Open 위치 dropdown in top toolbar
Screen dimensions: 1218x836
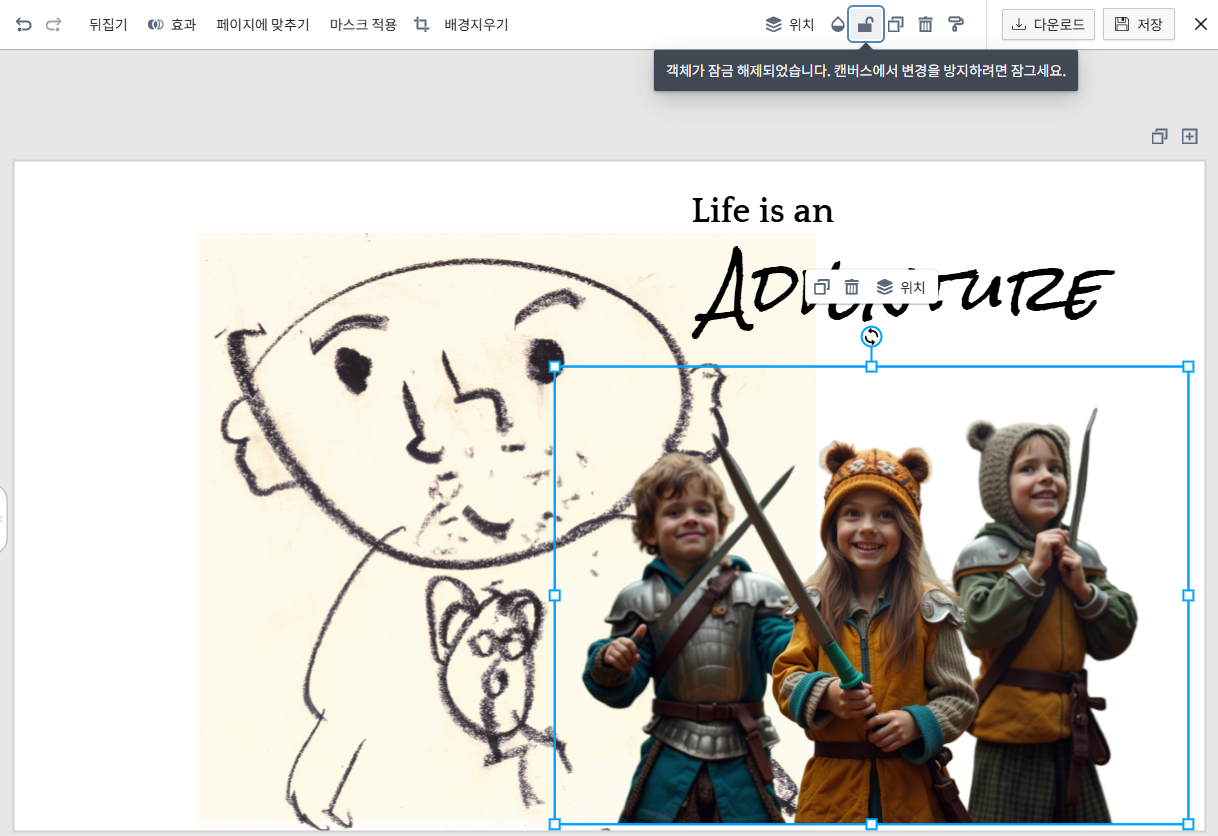point(790,24)
